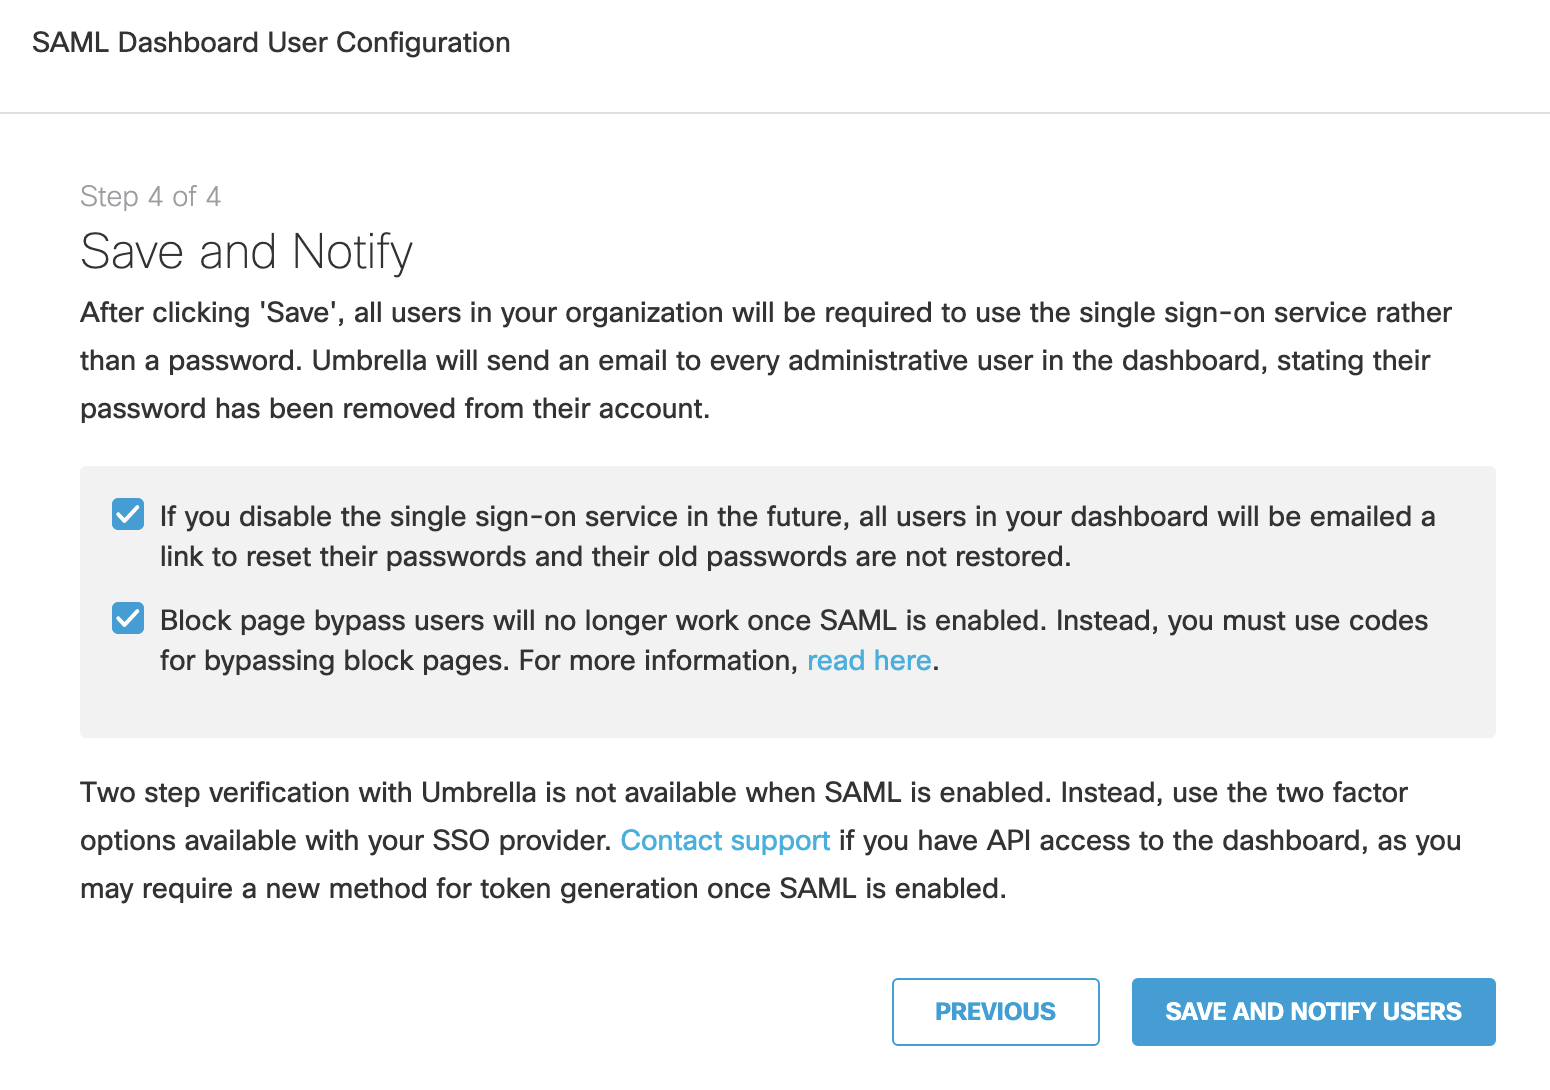Click the checkmark beside the bypass users notice
Viewport: 1550px width, 1090px height.
tap(127, 618)
